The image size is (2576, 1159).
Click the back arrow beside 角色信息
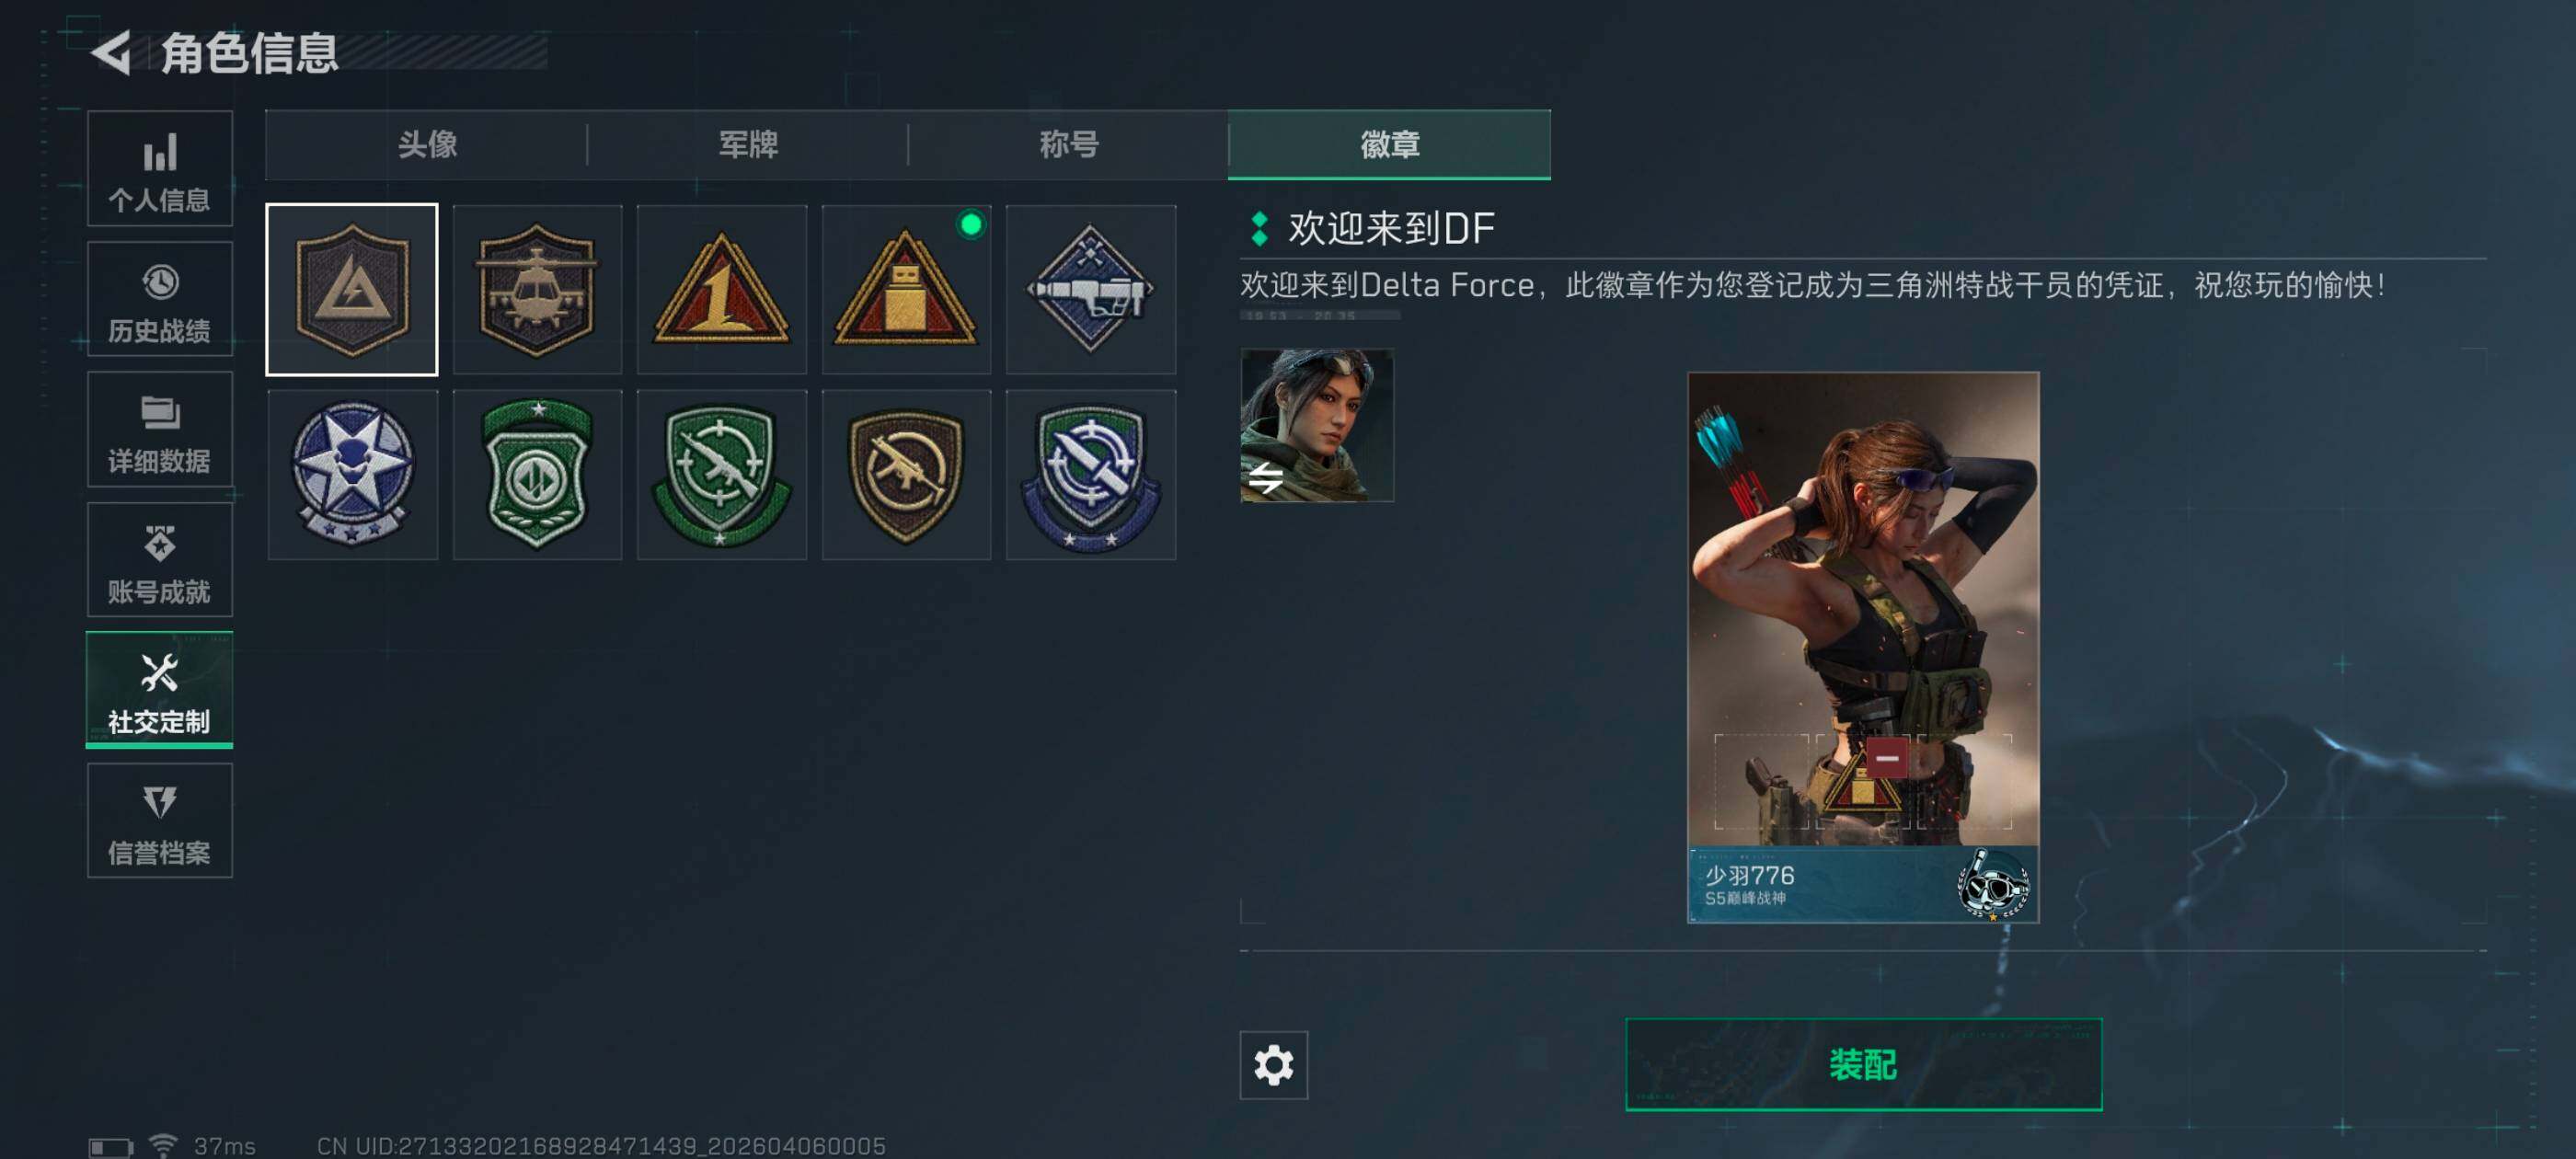tap(111, 52)
